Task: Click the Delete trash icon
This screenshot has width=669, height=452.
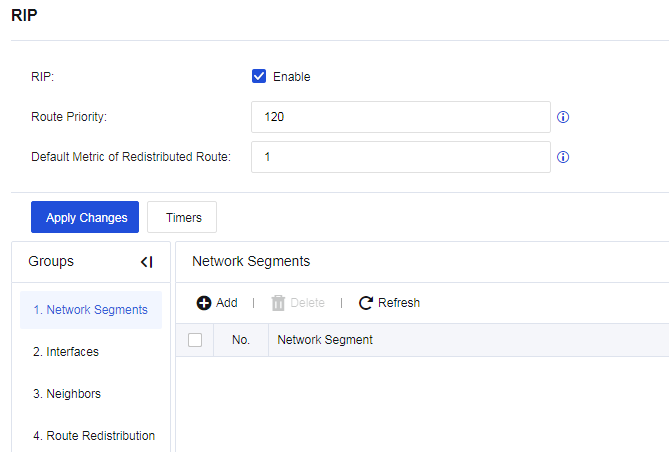Action: 279,303
